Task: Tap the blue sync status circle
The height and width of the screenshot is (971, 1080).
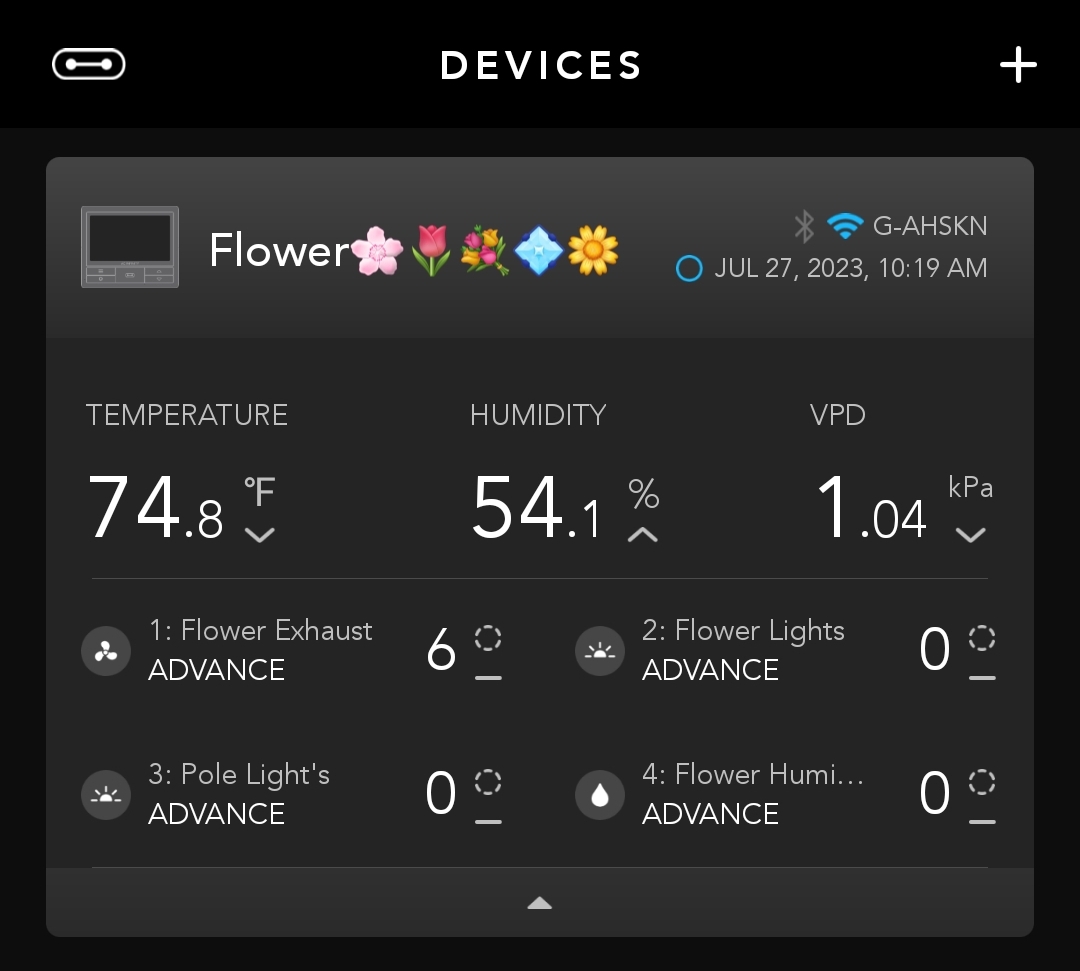Action: 689,269
